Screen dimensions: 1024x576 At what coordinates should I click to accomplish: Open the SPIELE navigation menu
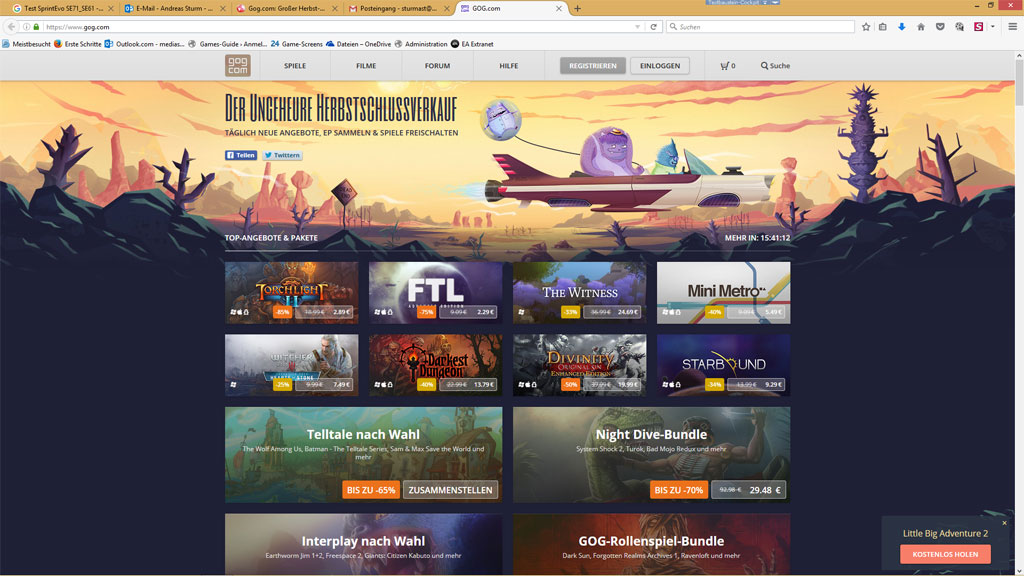pos(295,66)
